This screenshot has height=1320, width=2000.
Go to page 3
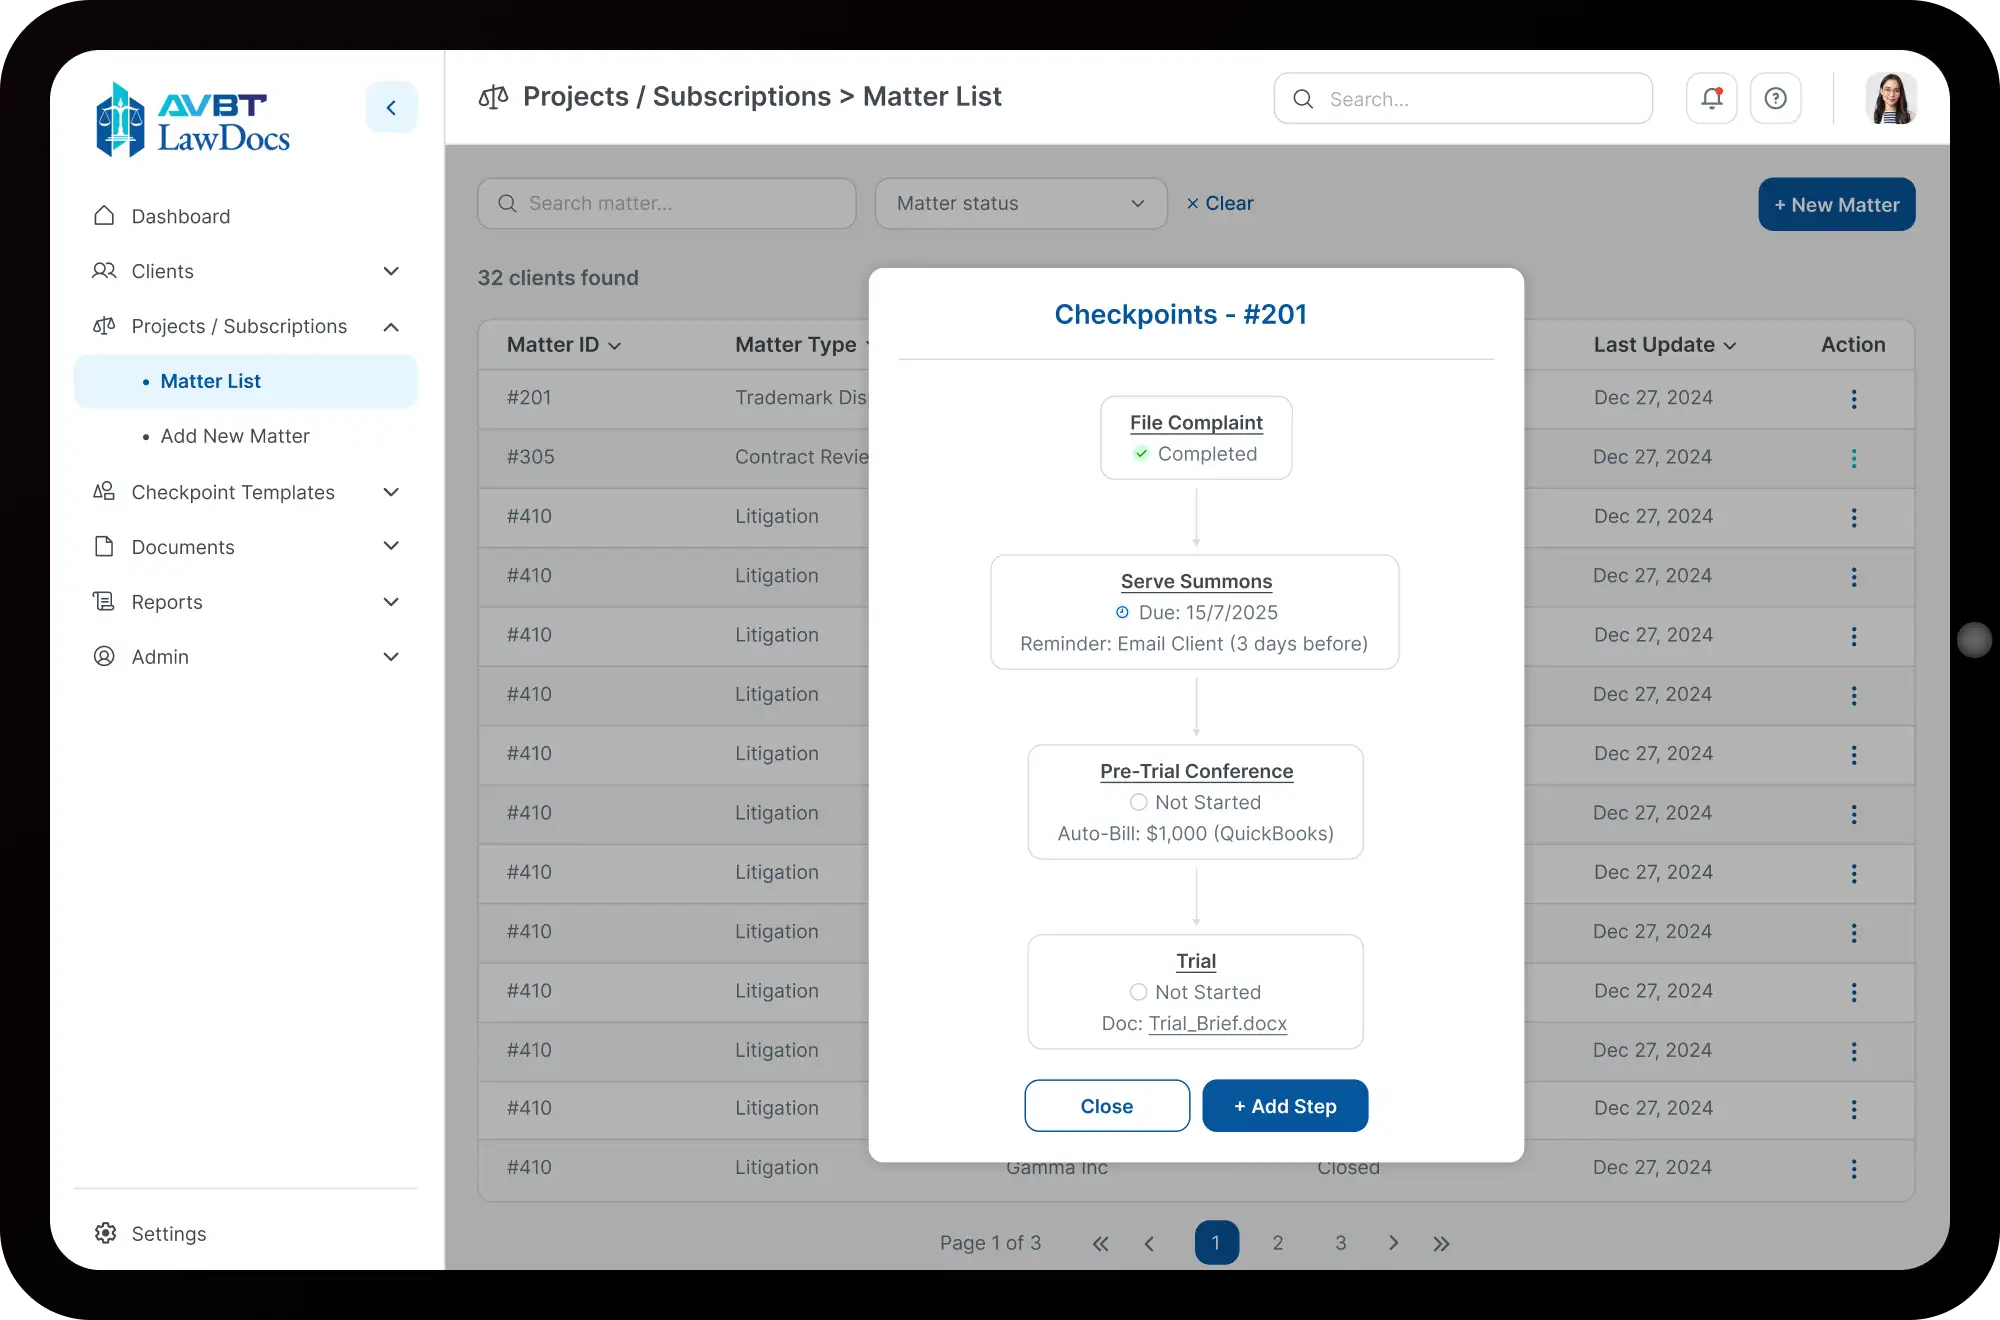point(1340,1243)
